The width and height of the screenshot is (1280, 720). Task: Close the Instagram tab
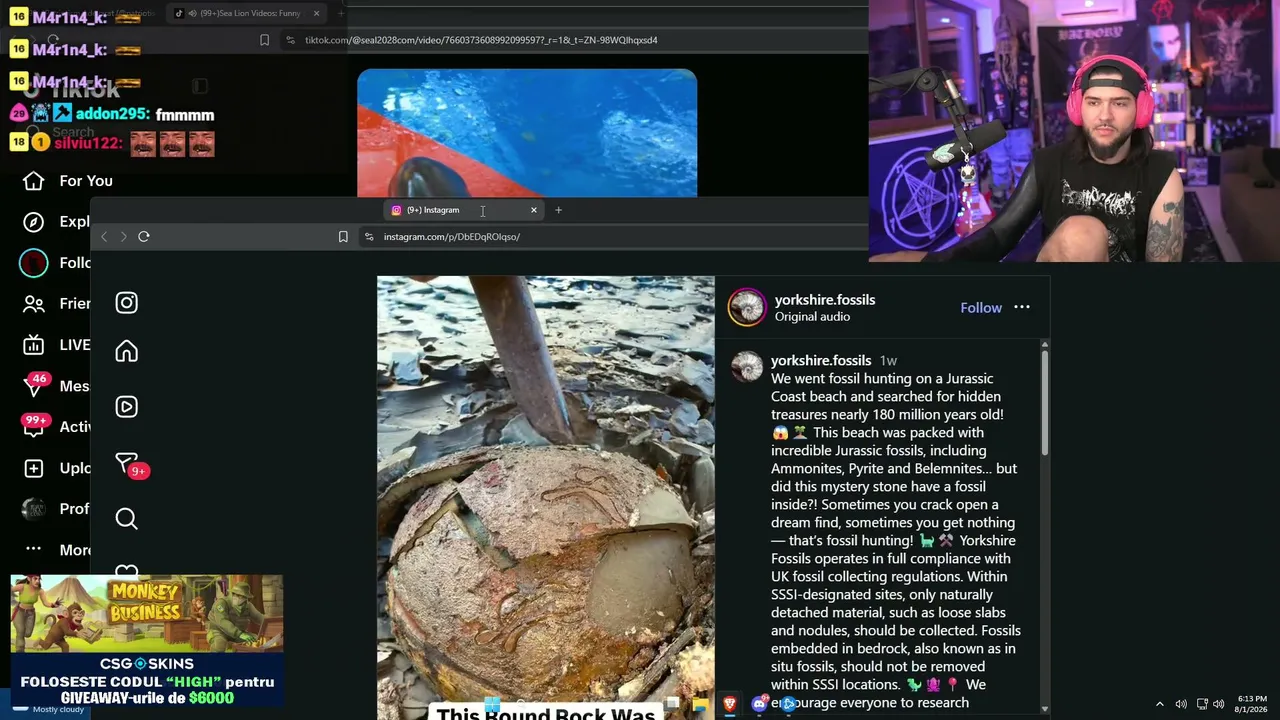point(534,210)
